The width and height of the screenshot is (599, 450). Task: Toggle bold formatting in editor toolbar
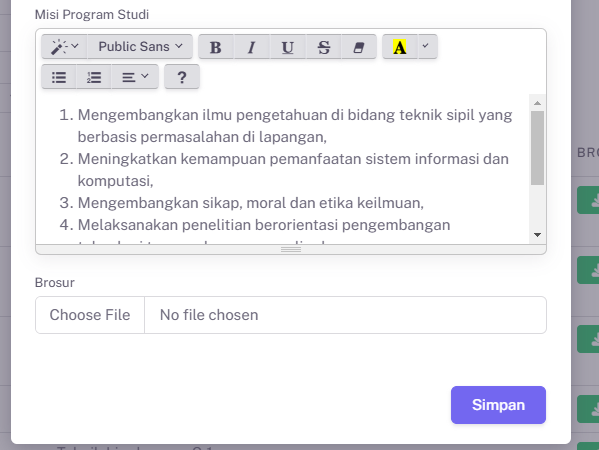216,47
